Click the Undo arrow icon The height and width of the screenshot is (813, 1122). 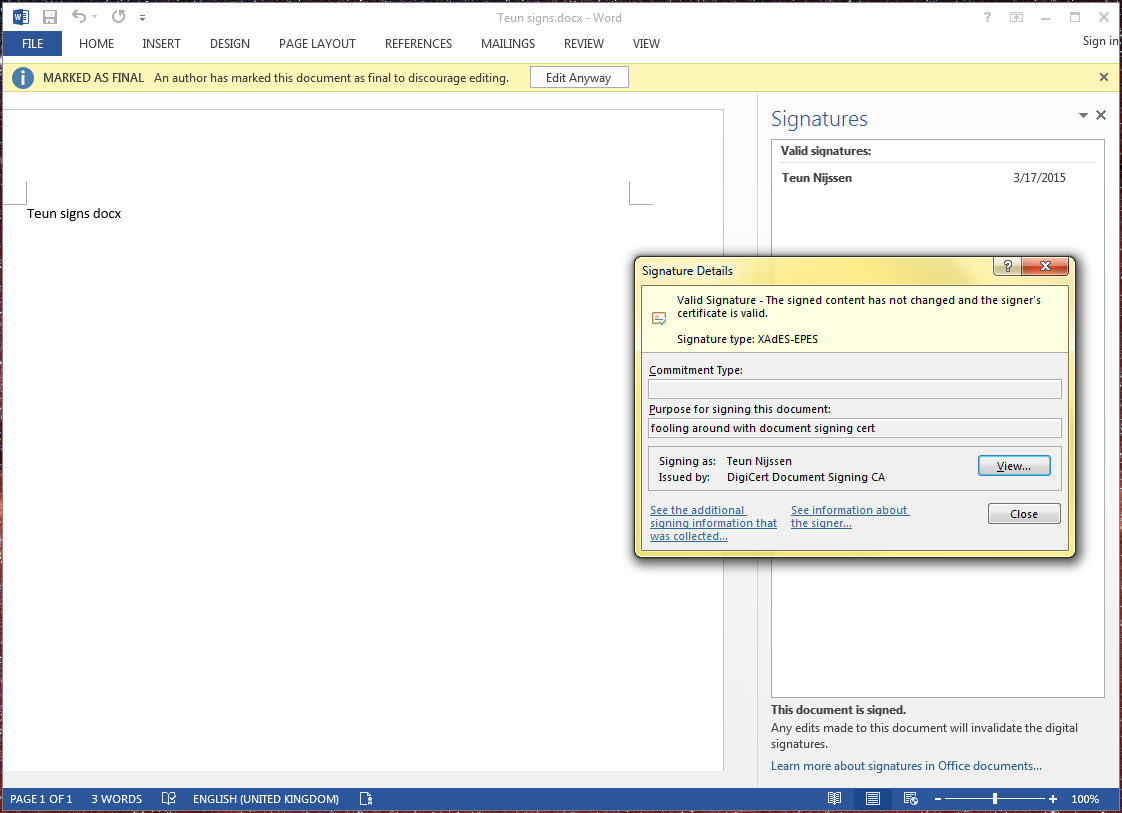(78, 17)
